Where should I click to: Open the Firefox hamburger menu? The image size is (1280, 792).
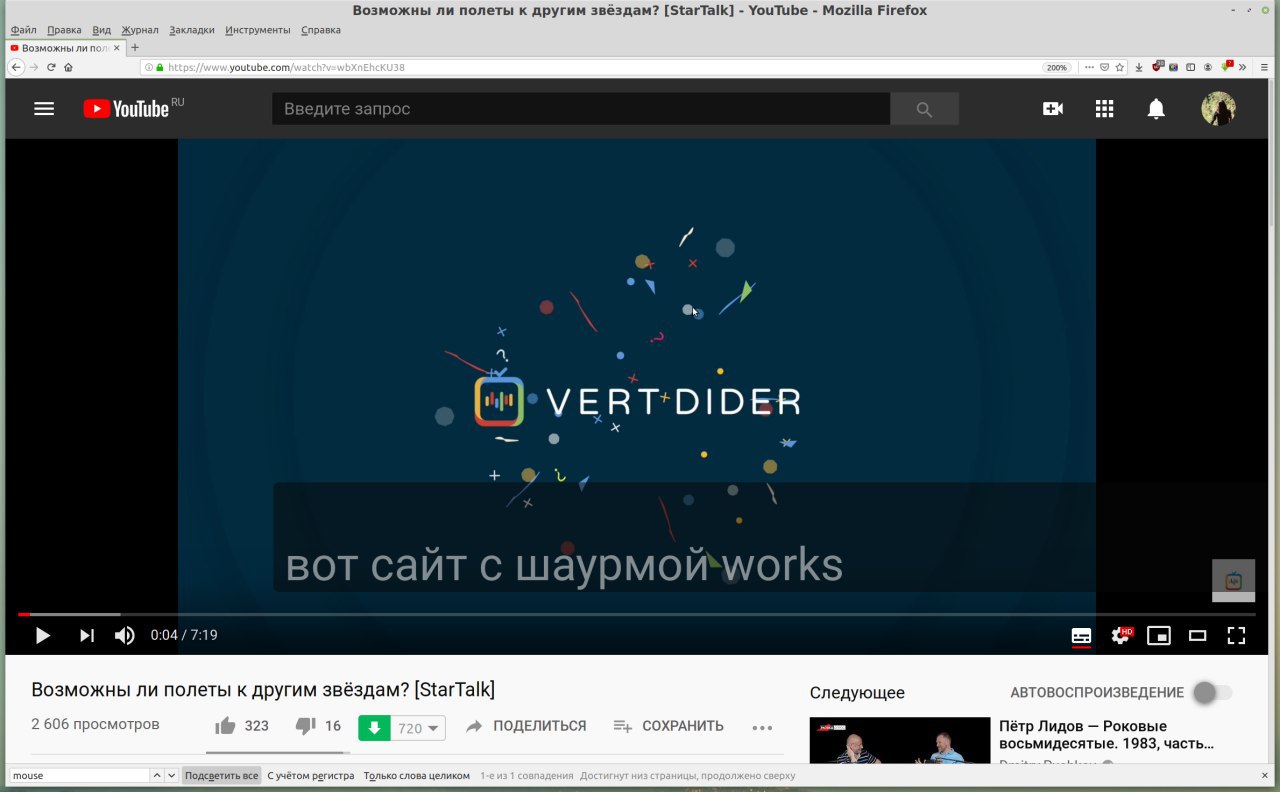click(x=1264, y=67)
